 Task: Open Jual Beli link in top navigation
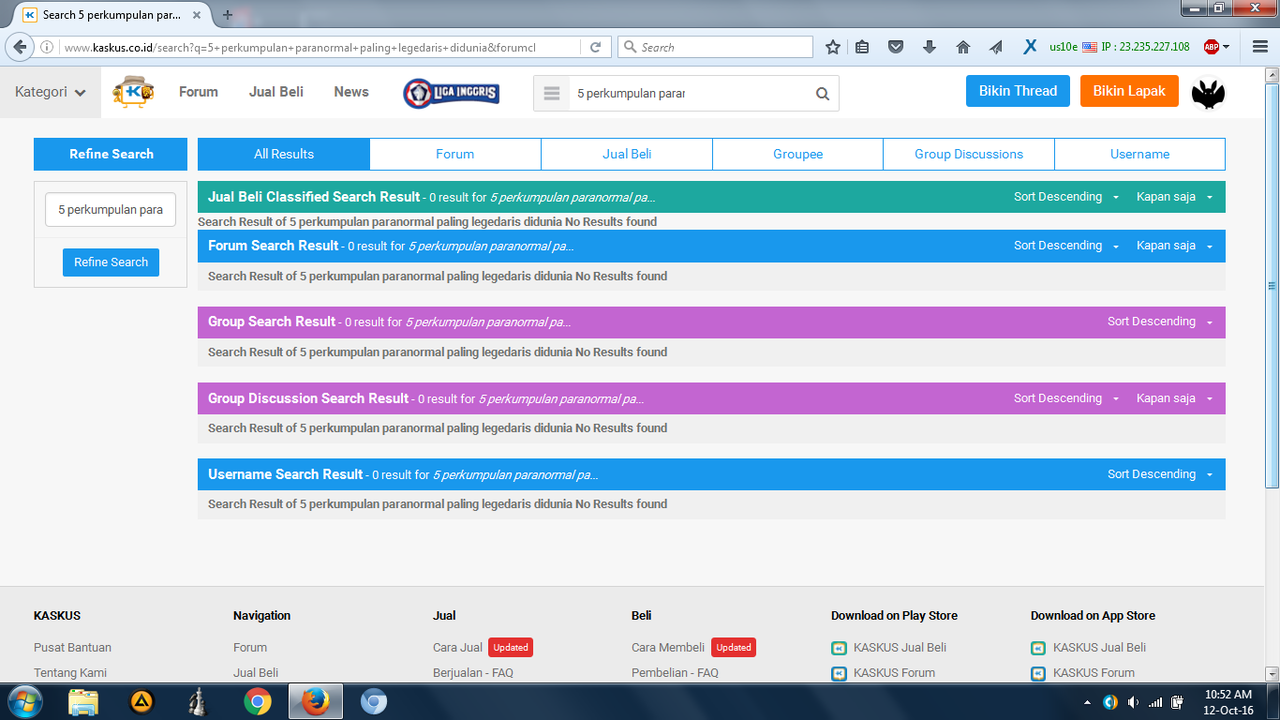pos(276,92)
